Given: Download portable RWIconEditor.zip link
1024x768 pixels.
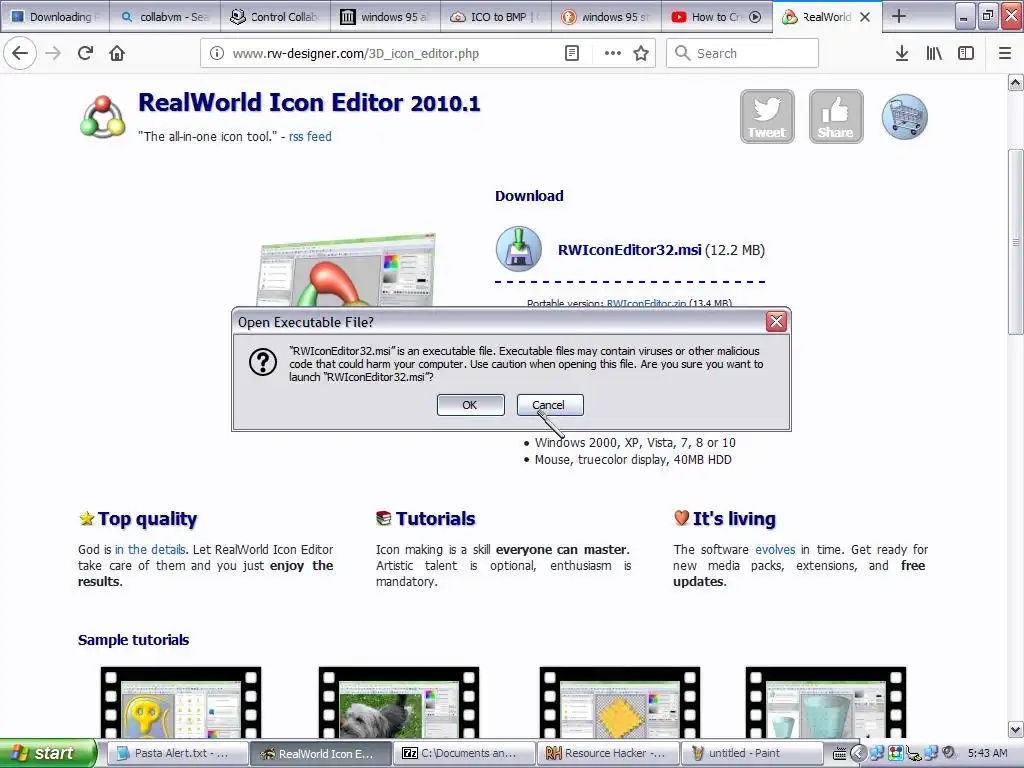Looking at the screenshot, I should 647,303.
